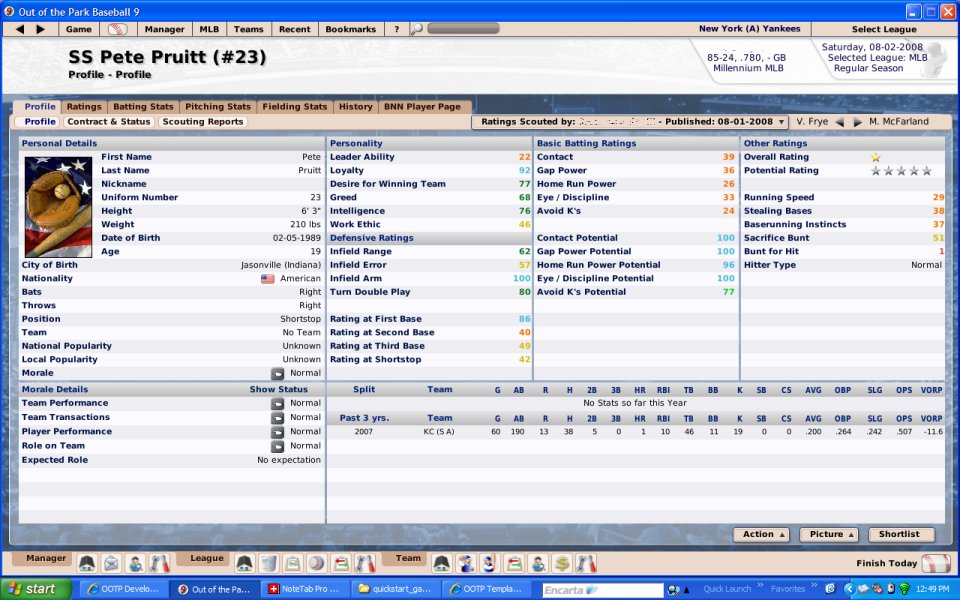This screenshot has height=600, width=960.
Task: Open the MLB menu
Action: [209, 29]
